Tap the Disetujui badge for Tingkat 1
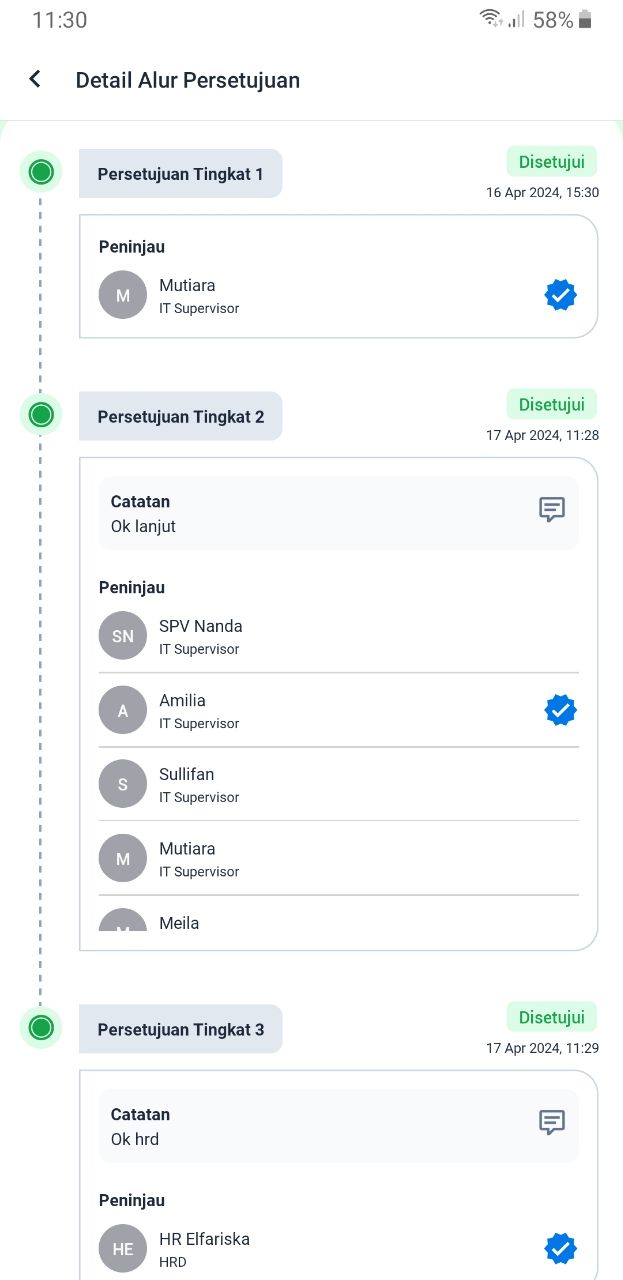 point(551,160)
